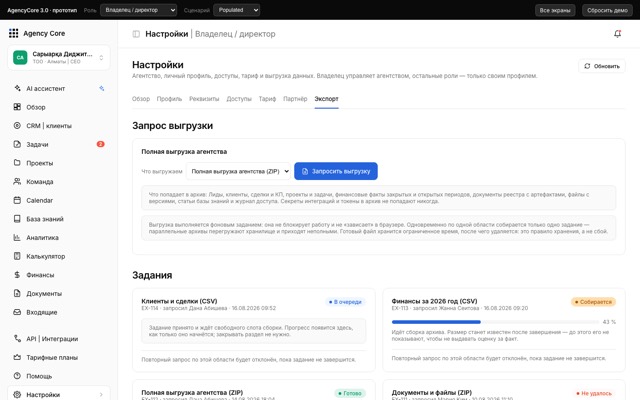Open Финансы dollar icon in sidebar
The height and width of the screenshot is (400, 640).
(17, 275)
